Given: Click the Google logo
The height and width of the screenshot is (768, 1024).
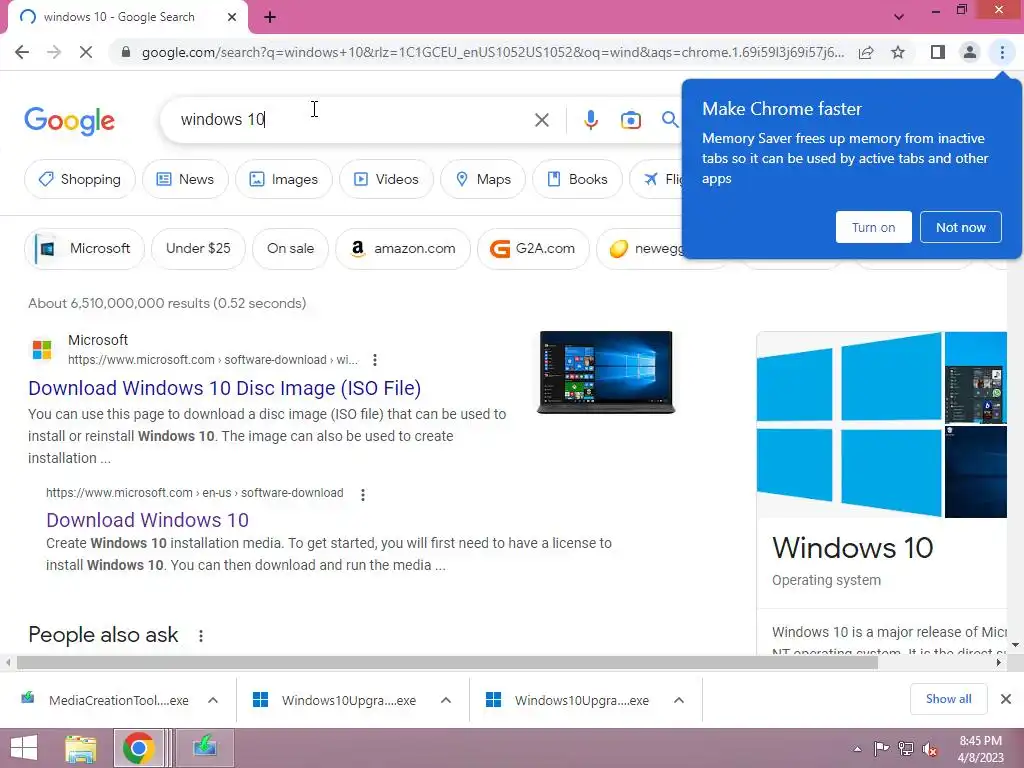Looking at the screenshot, I should (69, 121).
